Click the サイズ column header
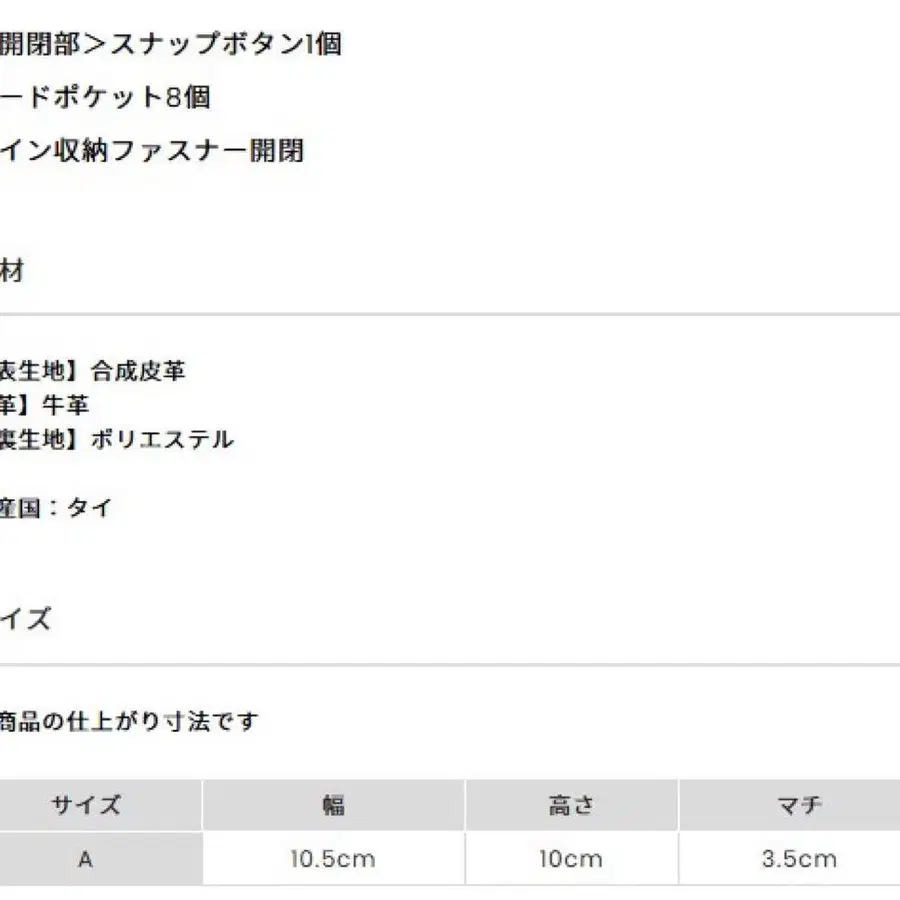Image resolution: width=900 pixels, height=900 pixels. [x=86, y=805]
